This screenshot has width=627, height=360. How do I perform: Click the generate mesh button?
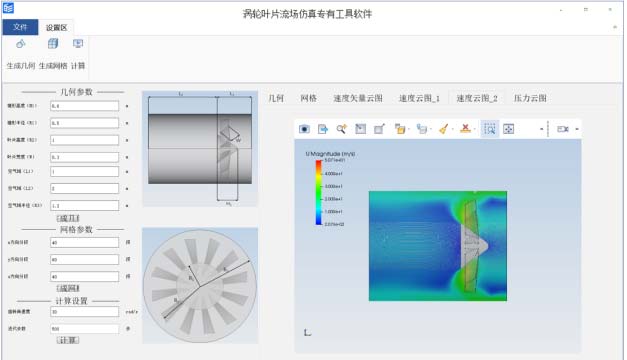[68, 288]
